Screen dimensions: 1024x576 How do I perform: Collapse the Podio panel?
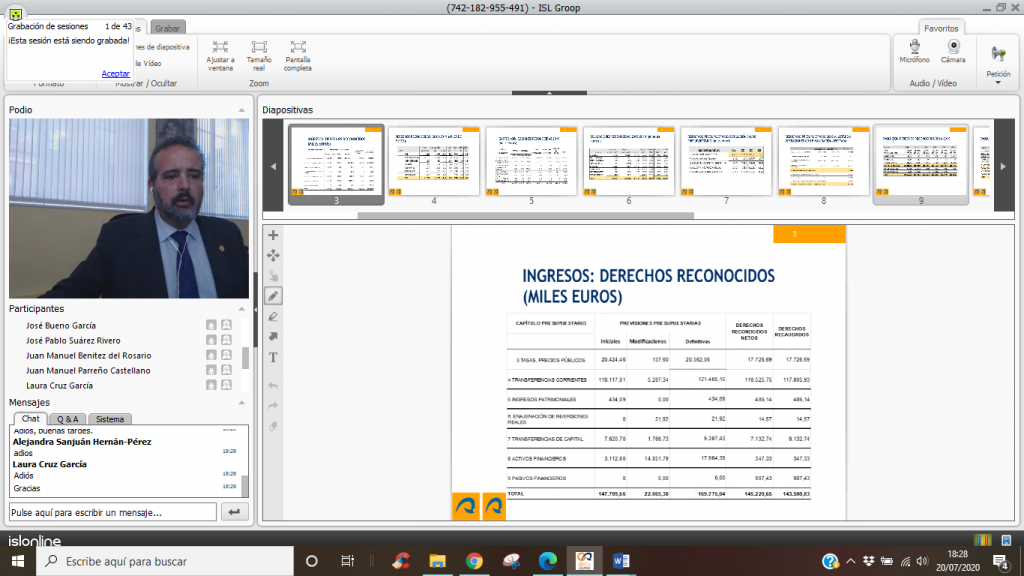click(241, 110)
